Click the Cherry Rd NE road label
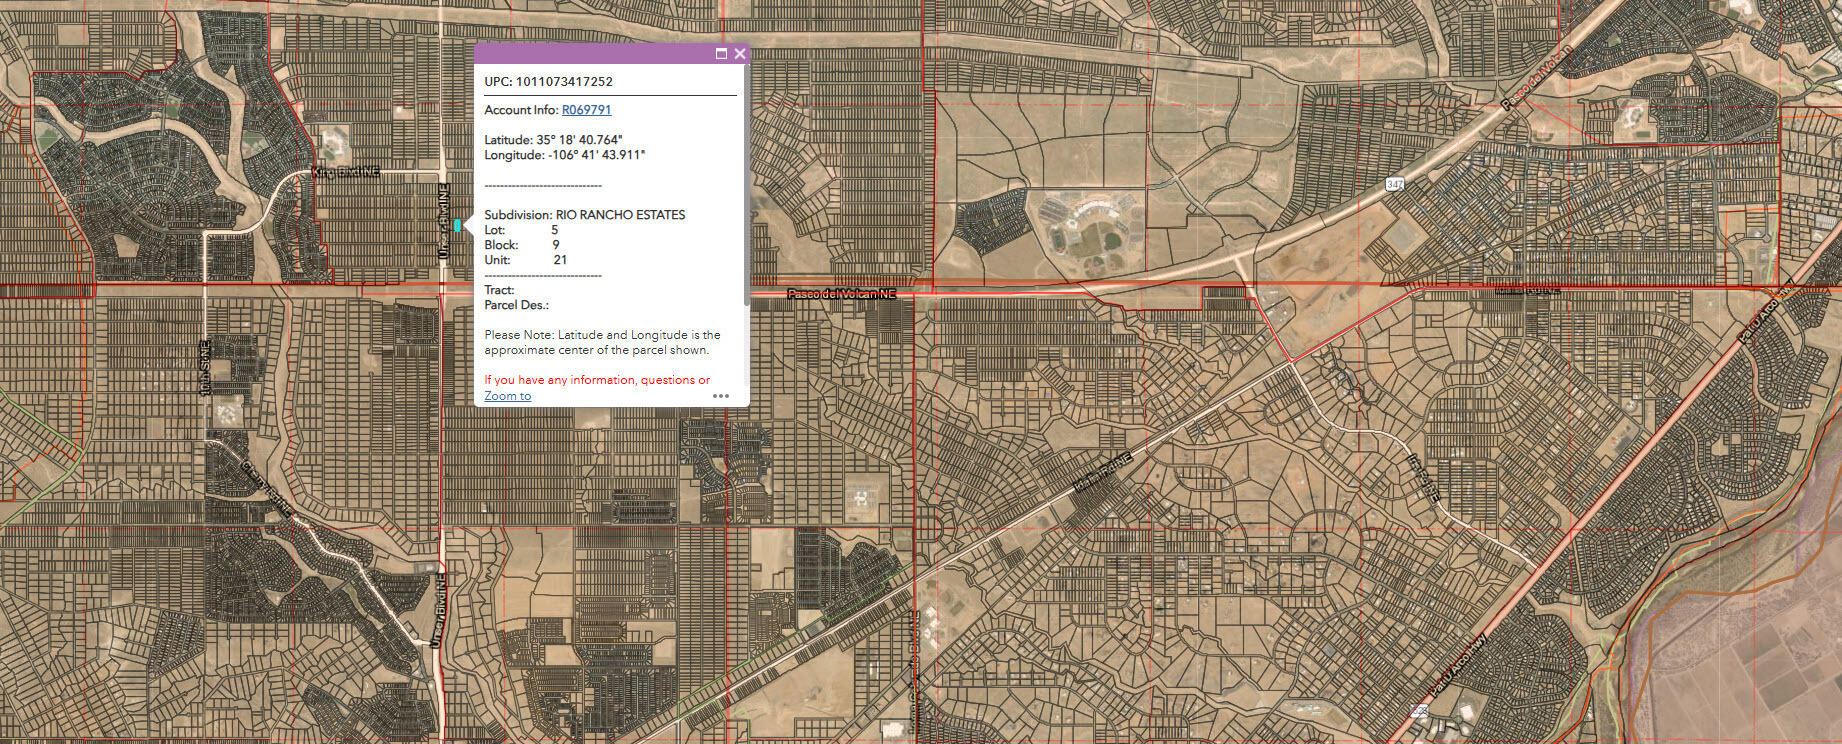 click(266, 490)
